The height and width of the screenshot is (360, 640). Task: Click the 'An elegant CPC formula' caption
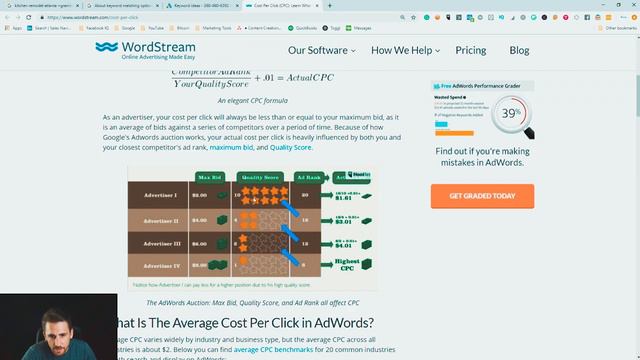click(x=252, y=100)
